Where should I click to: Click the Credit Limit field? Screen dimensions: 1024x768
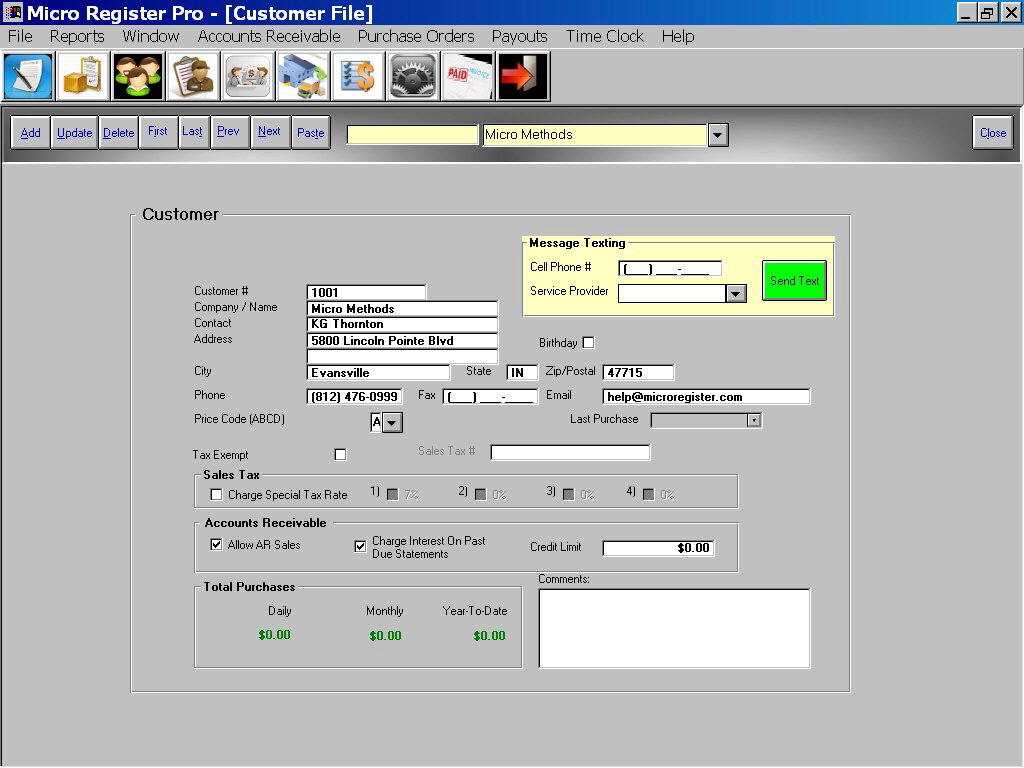tap(658, 548)
